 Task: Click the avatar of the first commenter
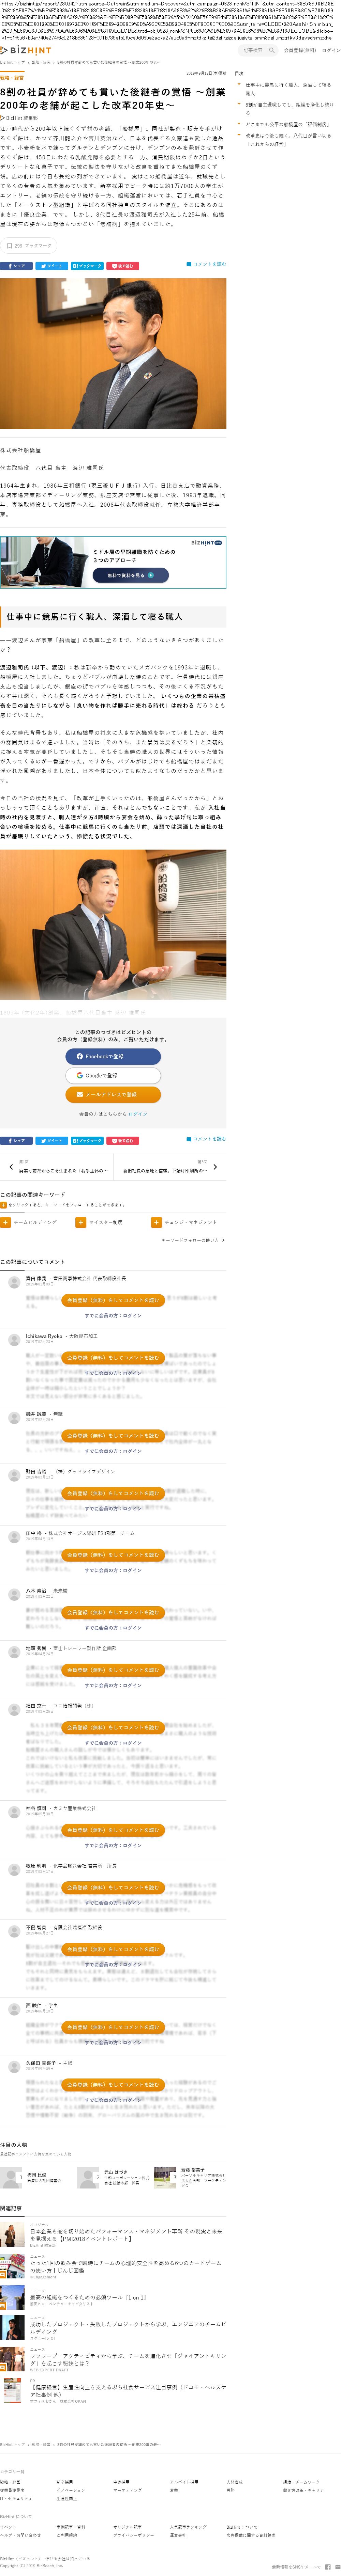(14, 1282)
